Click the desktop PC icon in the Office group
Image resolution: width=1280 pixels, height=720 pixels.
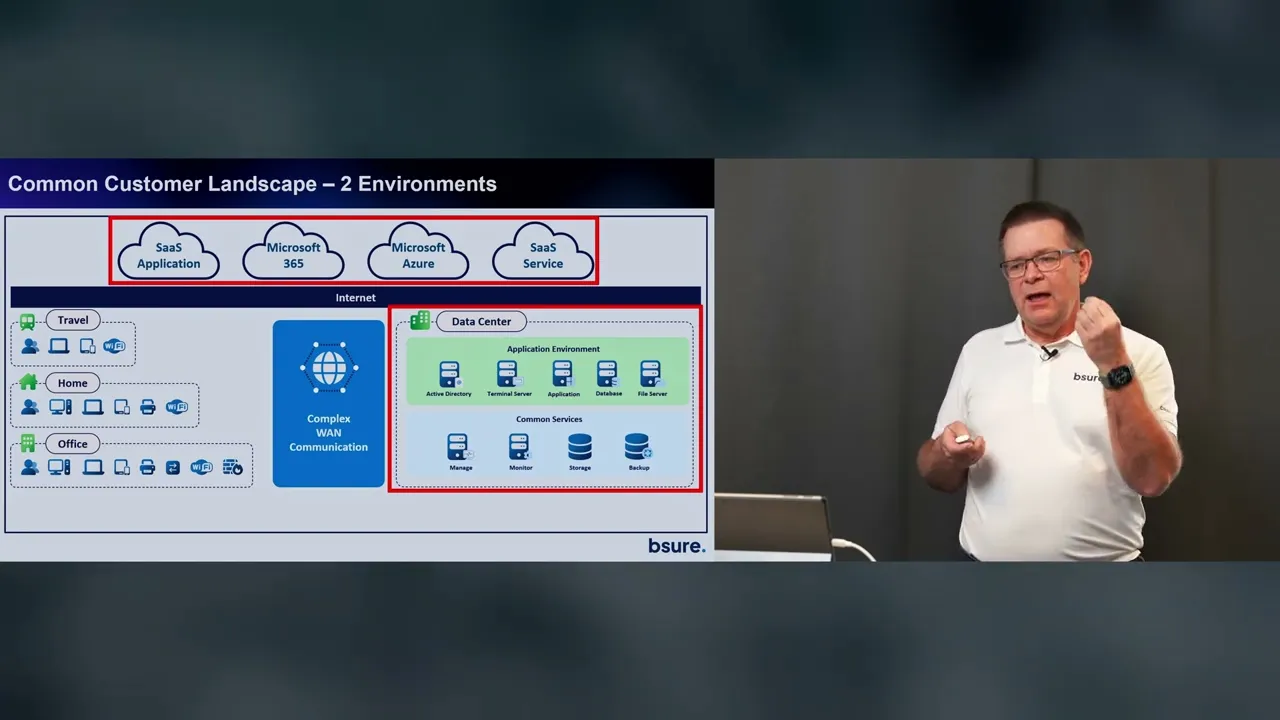59,467
